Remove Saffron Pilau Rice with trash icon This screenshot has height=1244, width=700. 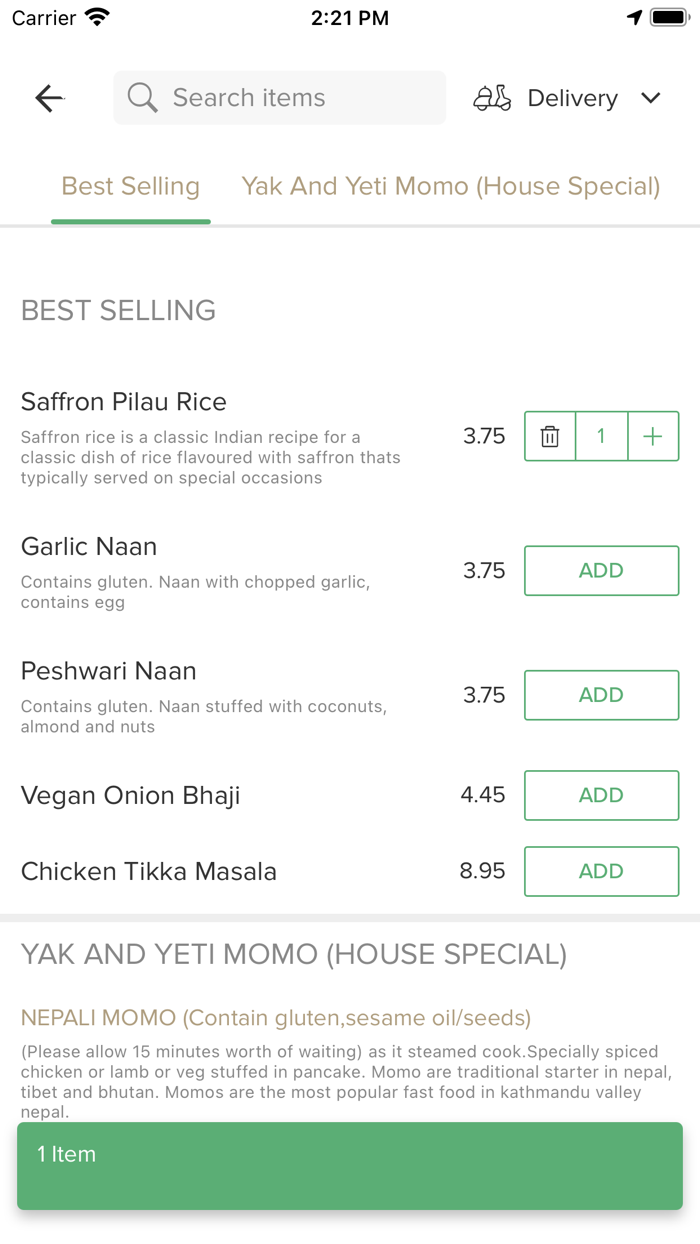coord(550,436)
